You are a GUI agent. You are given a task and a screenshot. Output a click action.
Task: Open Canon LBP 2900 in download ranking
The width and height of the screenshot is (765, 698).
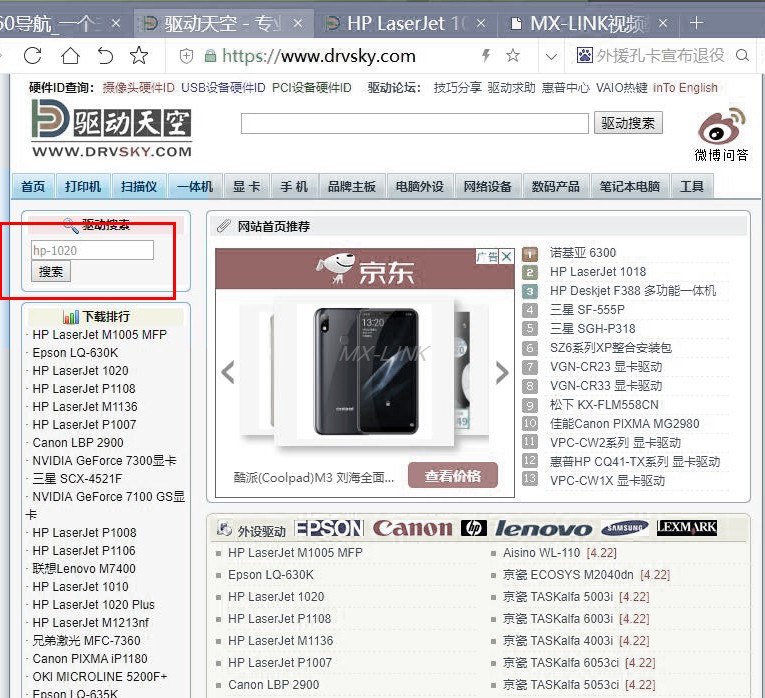[78, 442]
